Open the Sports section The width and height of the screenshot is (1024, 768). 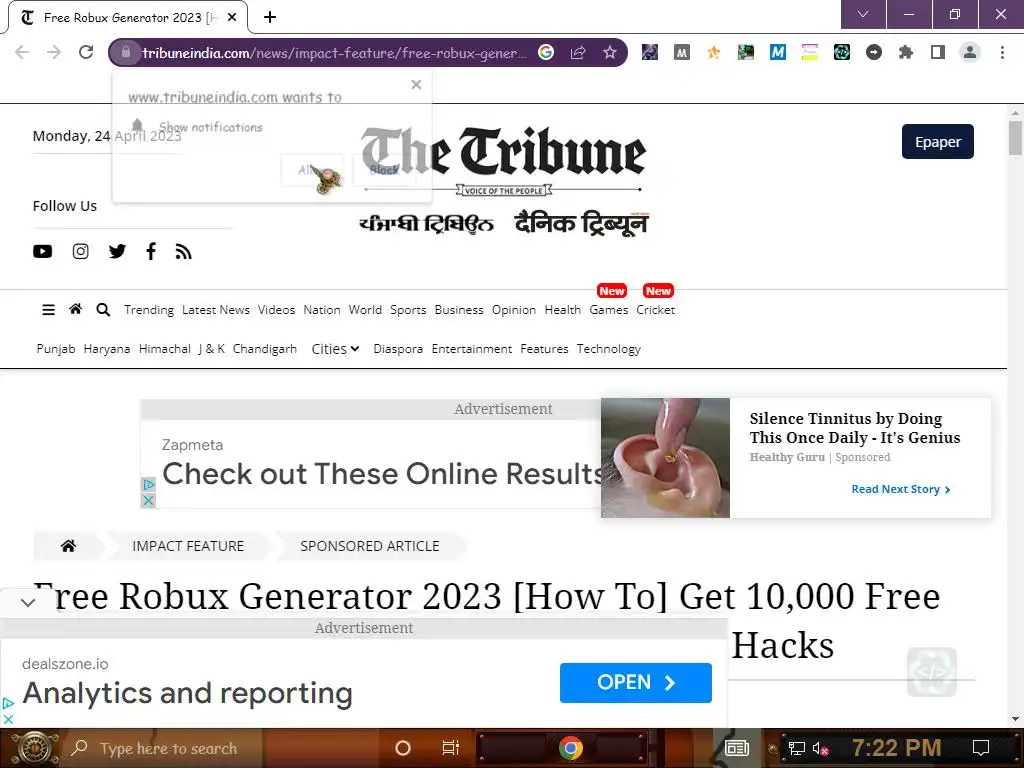[408, 310]
